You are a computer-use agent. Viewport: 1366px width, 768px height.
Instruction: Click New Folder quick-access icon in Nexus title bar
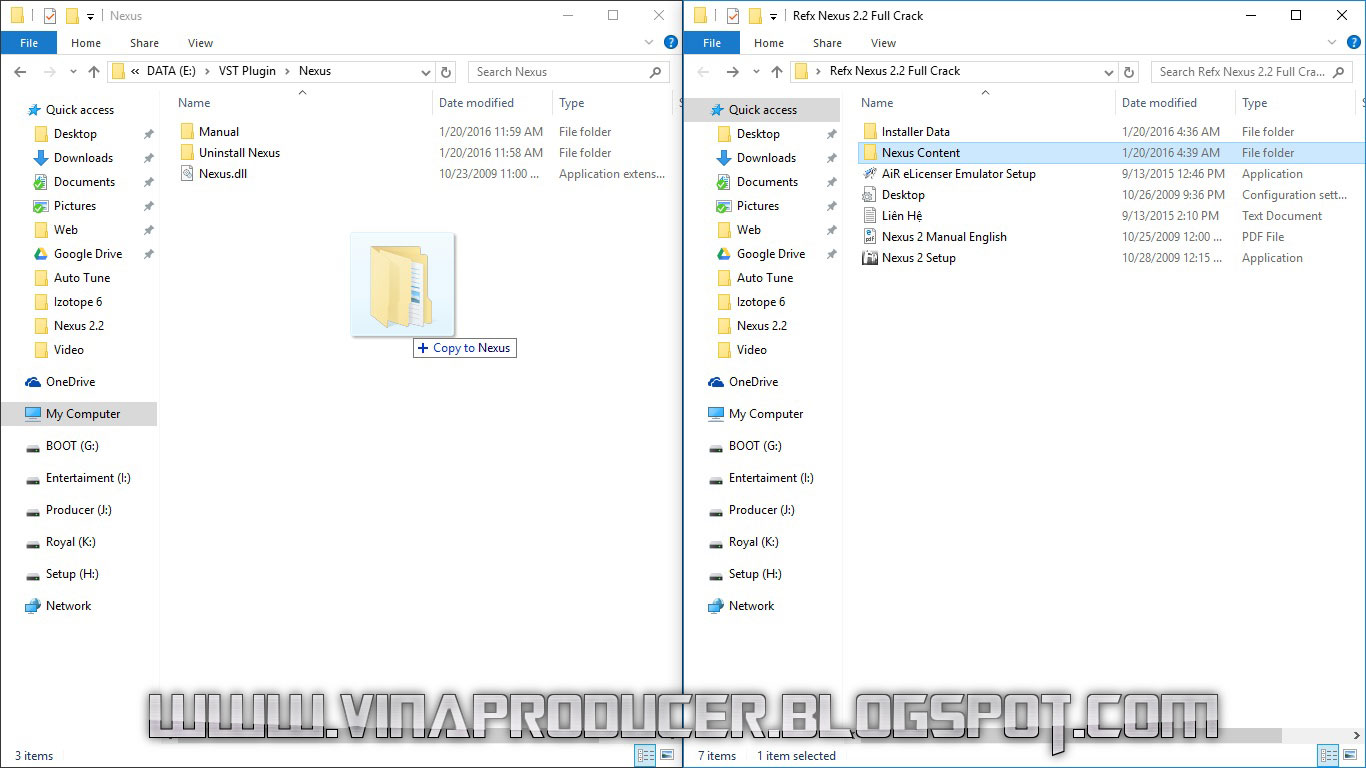coord(71,16)
